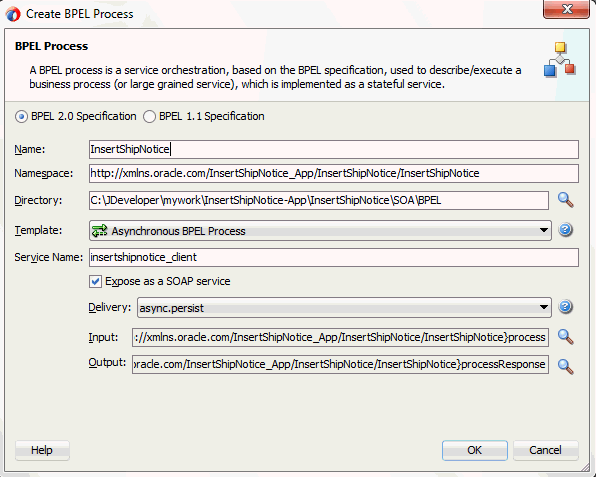Click into the Namespace text field
The image size is (596, 477).
click(x=334, y=173)
